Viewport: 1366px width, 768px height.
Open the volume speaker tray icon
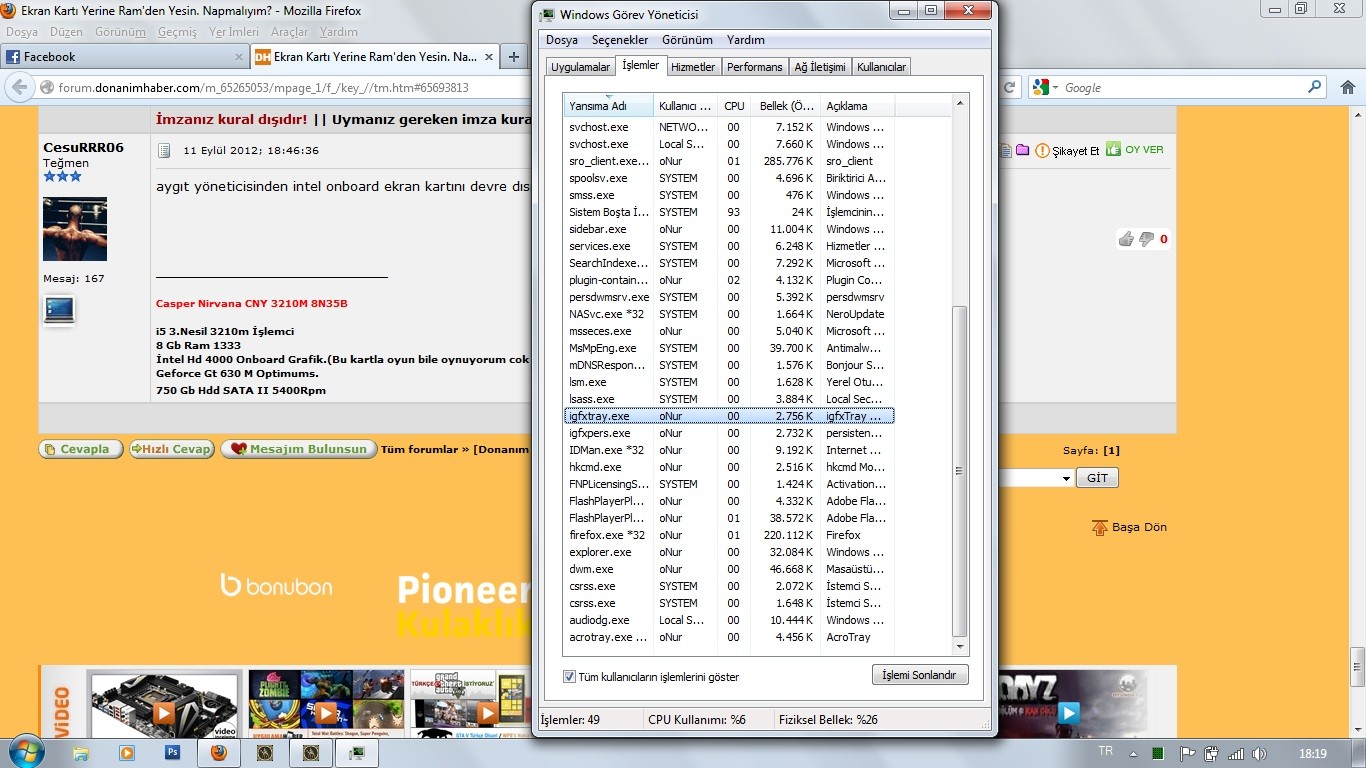[x=1259, y=753]
